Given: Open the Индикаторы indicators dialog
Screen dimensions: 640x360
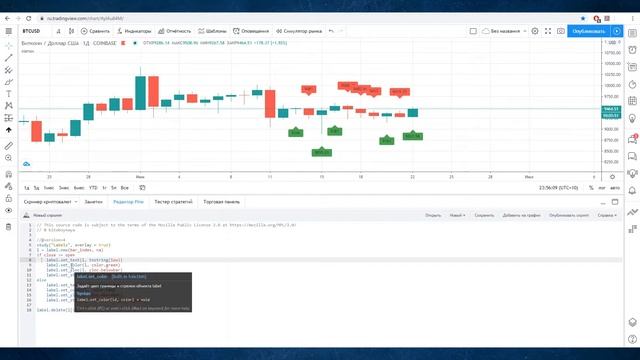Looking at the screenshot, I should [134, 31].
